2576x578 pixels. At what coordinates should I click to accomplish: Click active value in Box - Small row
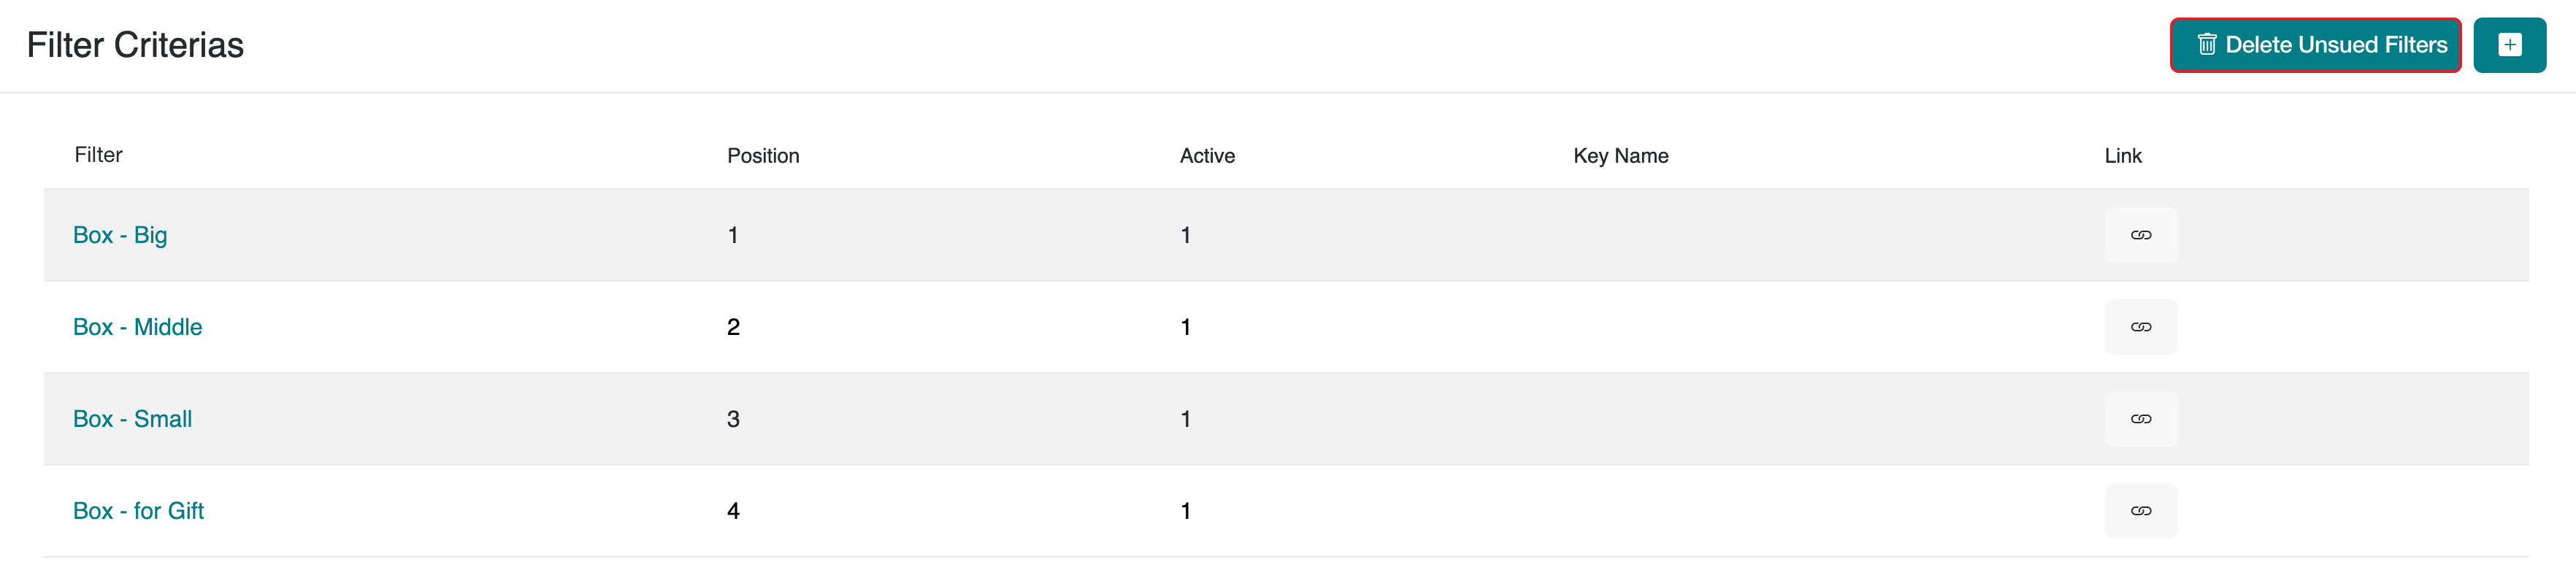click(1185, 419)
